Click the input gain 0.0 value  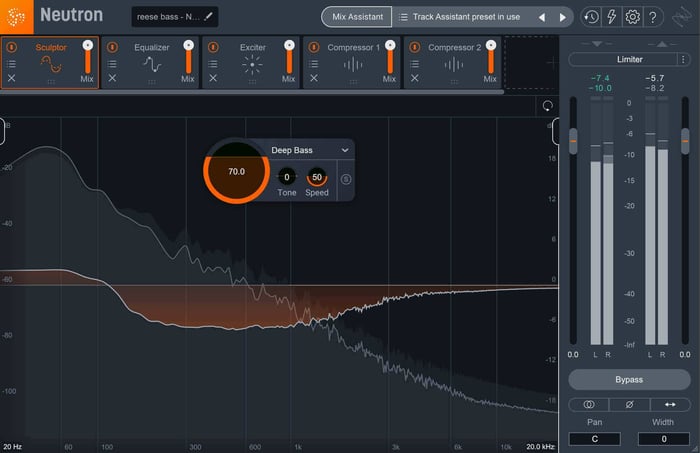pos(573,355)
